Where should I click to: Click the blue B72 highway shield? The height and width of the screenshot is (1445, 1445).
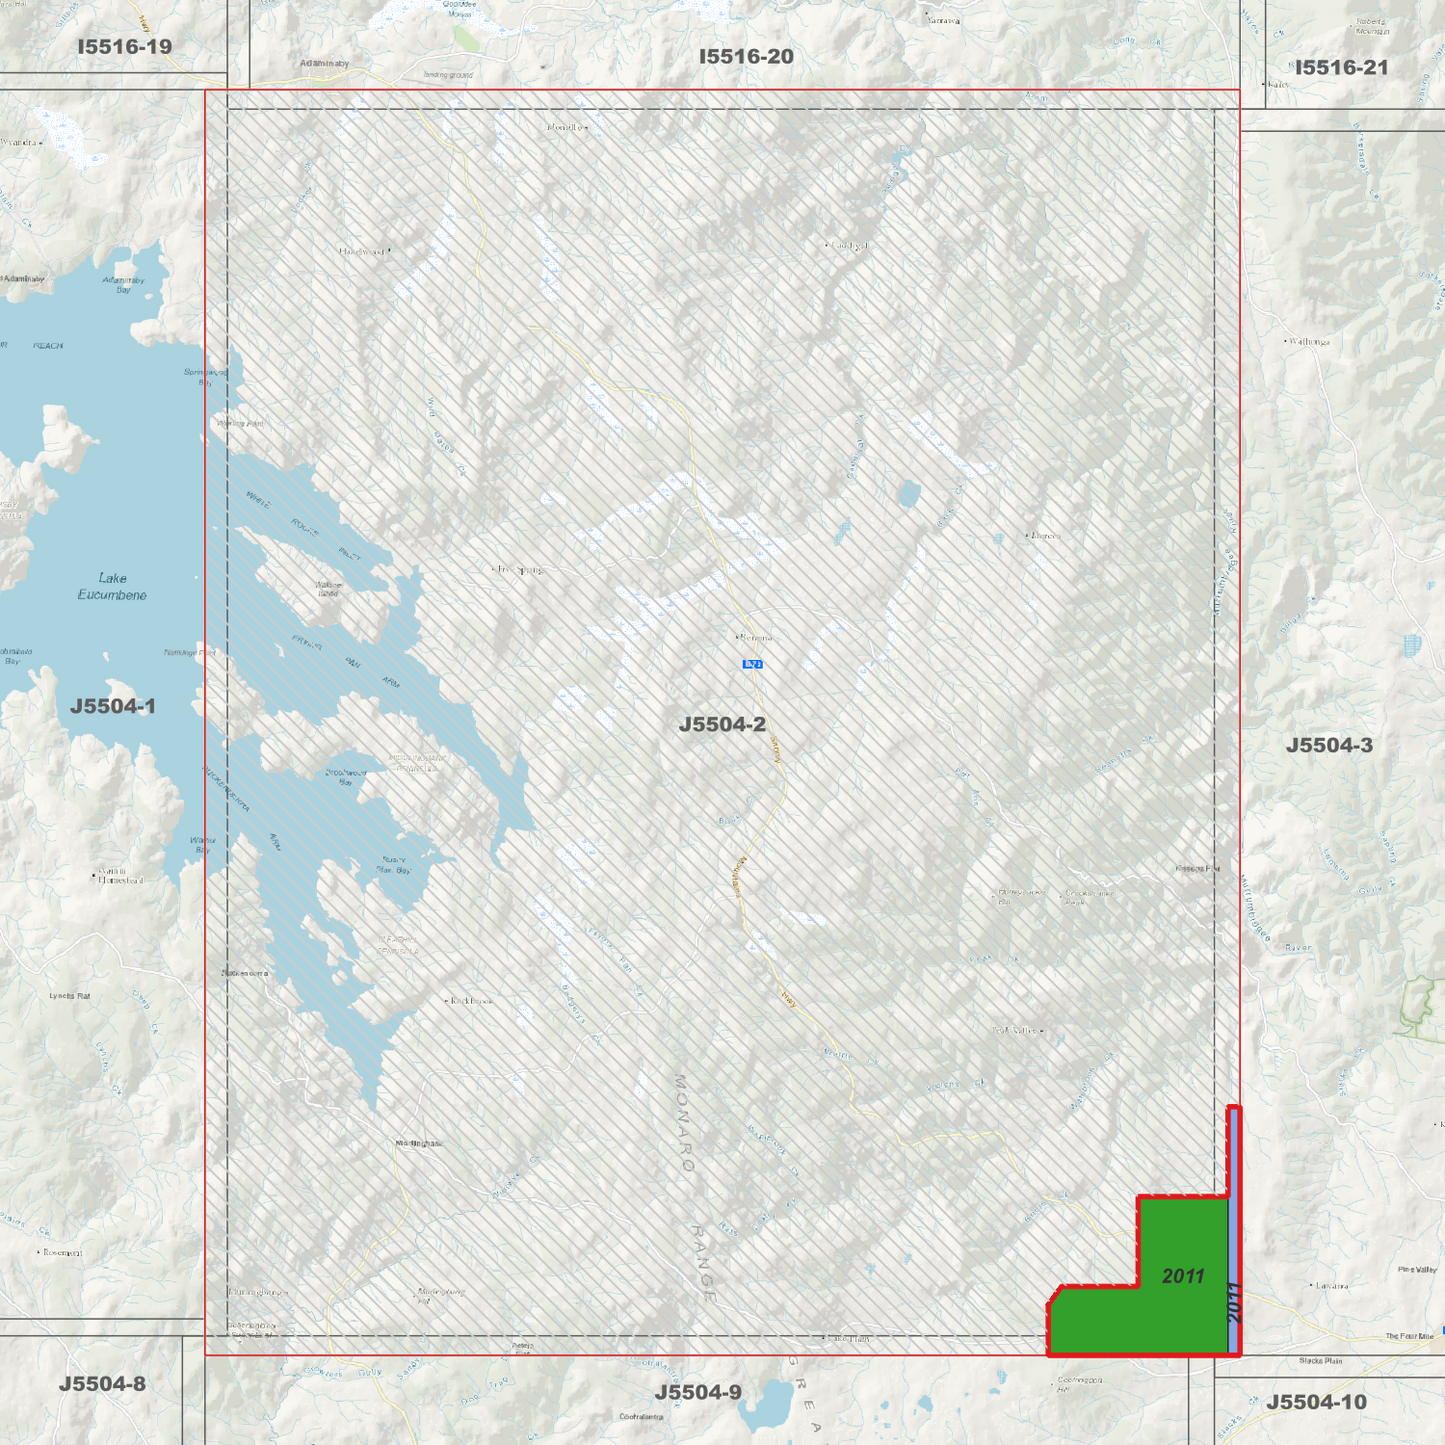753,664
